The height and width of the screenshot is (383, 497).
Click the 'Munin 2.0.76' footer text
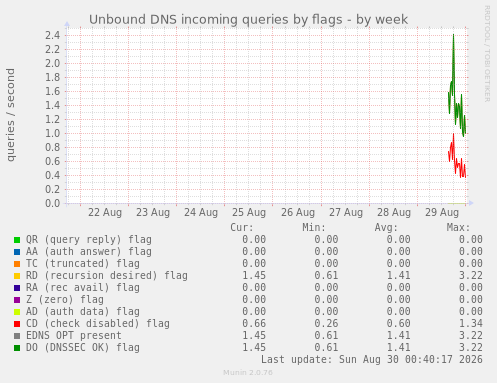[x=248, y=372]
